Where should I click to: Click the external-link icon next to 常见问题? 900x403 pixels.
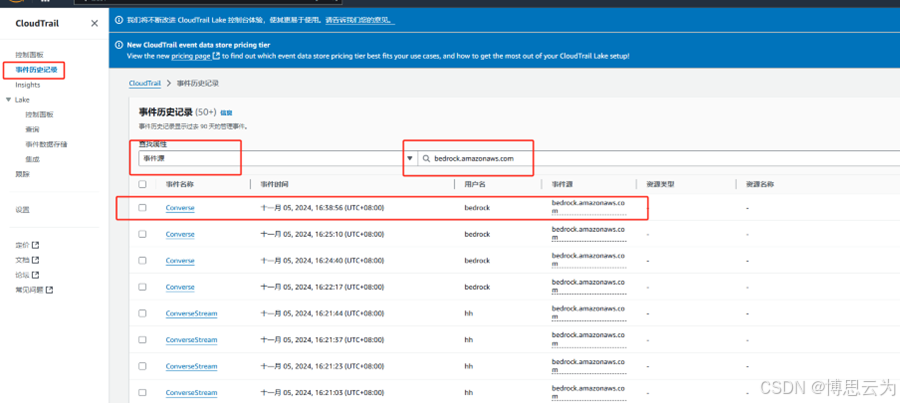[49, 290]
